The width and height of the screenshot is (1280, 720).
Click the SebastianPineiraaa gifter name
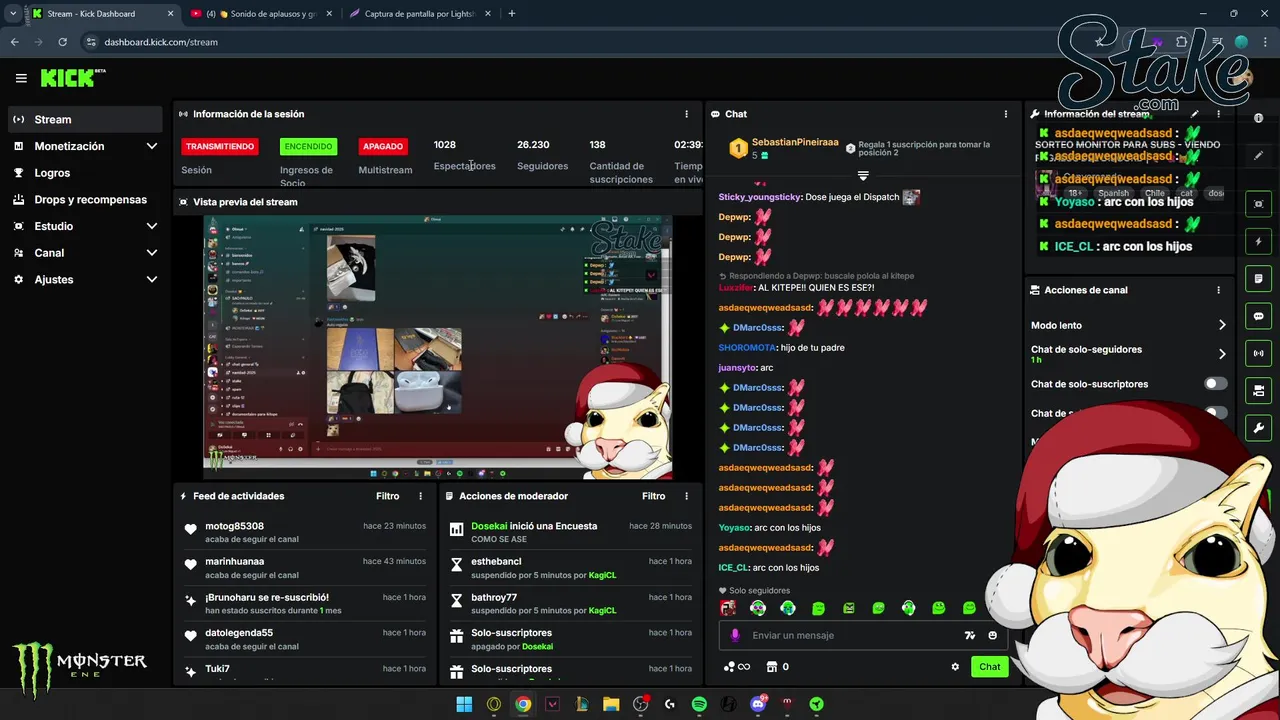tap(795, 143)
